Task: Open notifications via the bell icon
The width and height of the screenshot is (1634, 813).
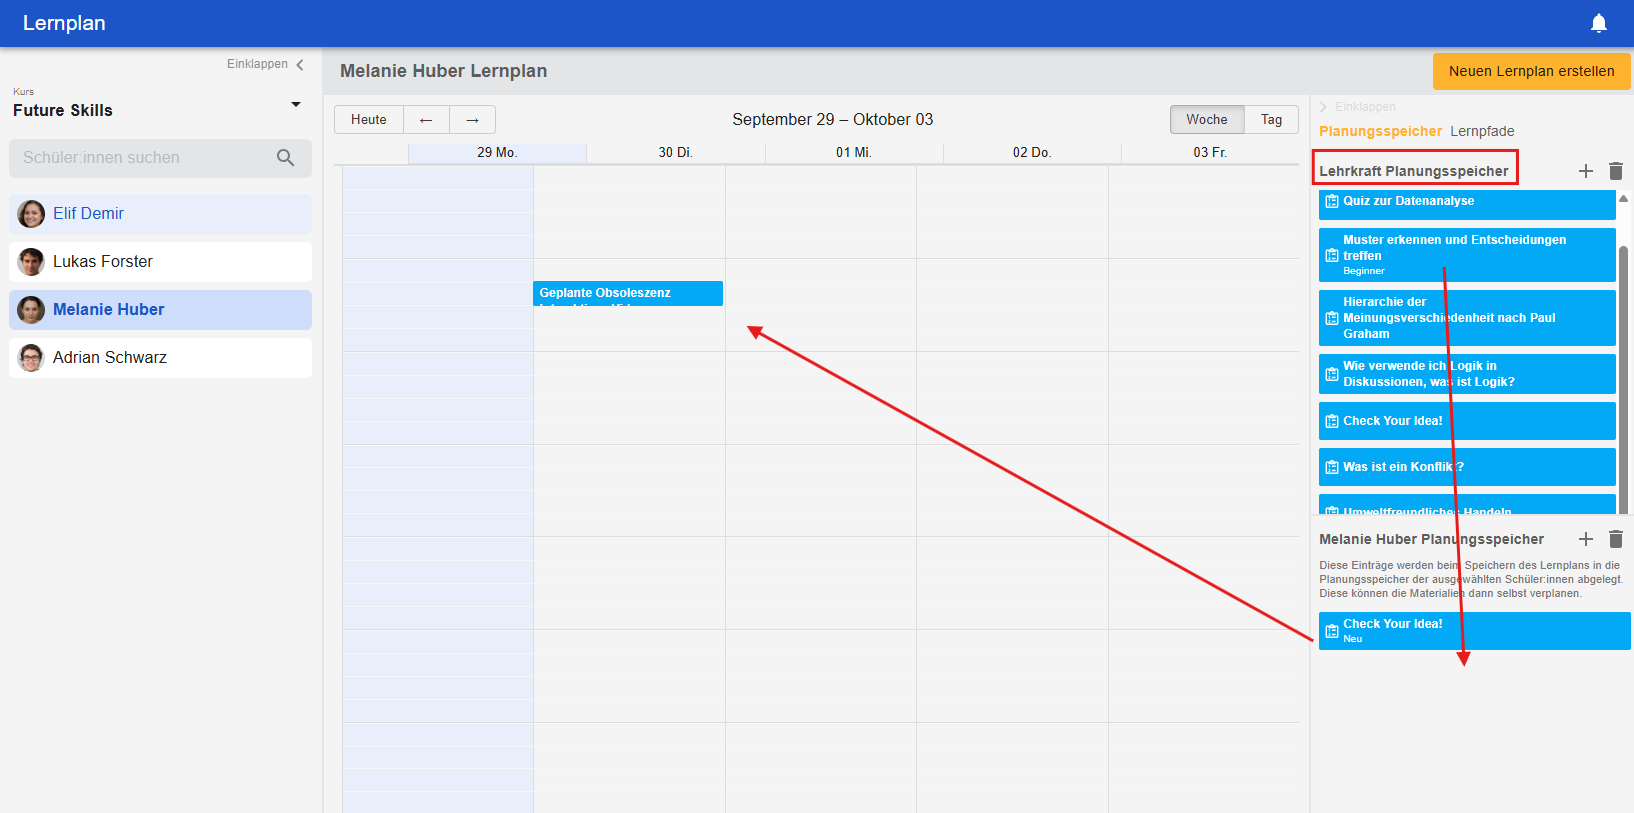Action: tap(1598, 23)
